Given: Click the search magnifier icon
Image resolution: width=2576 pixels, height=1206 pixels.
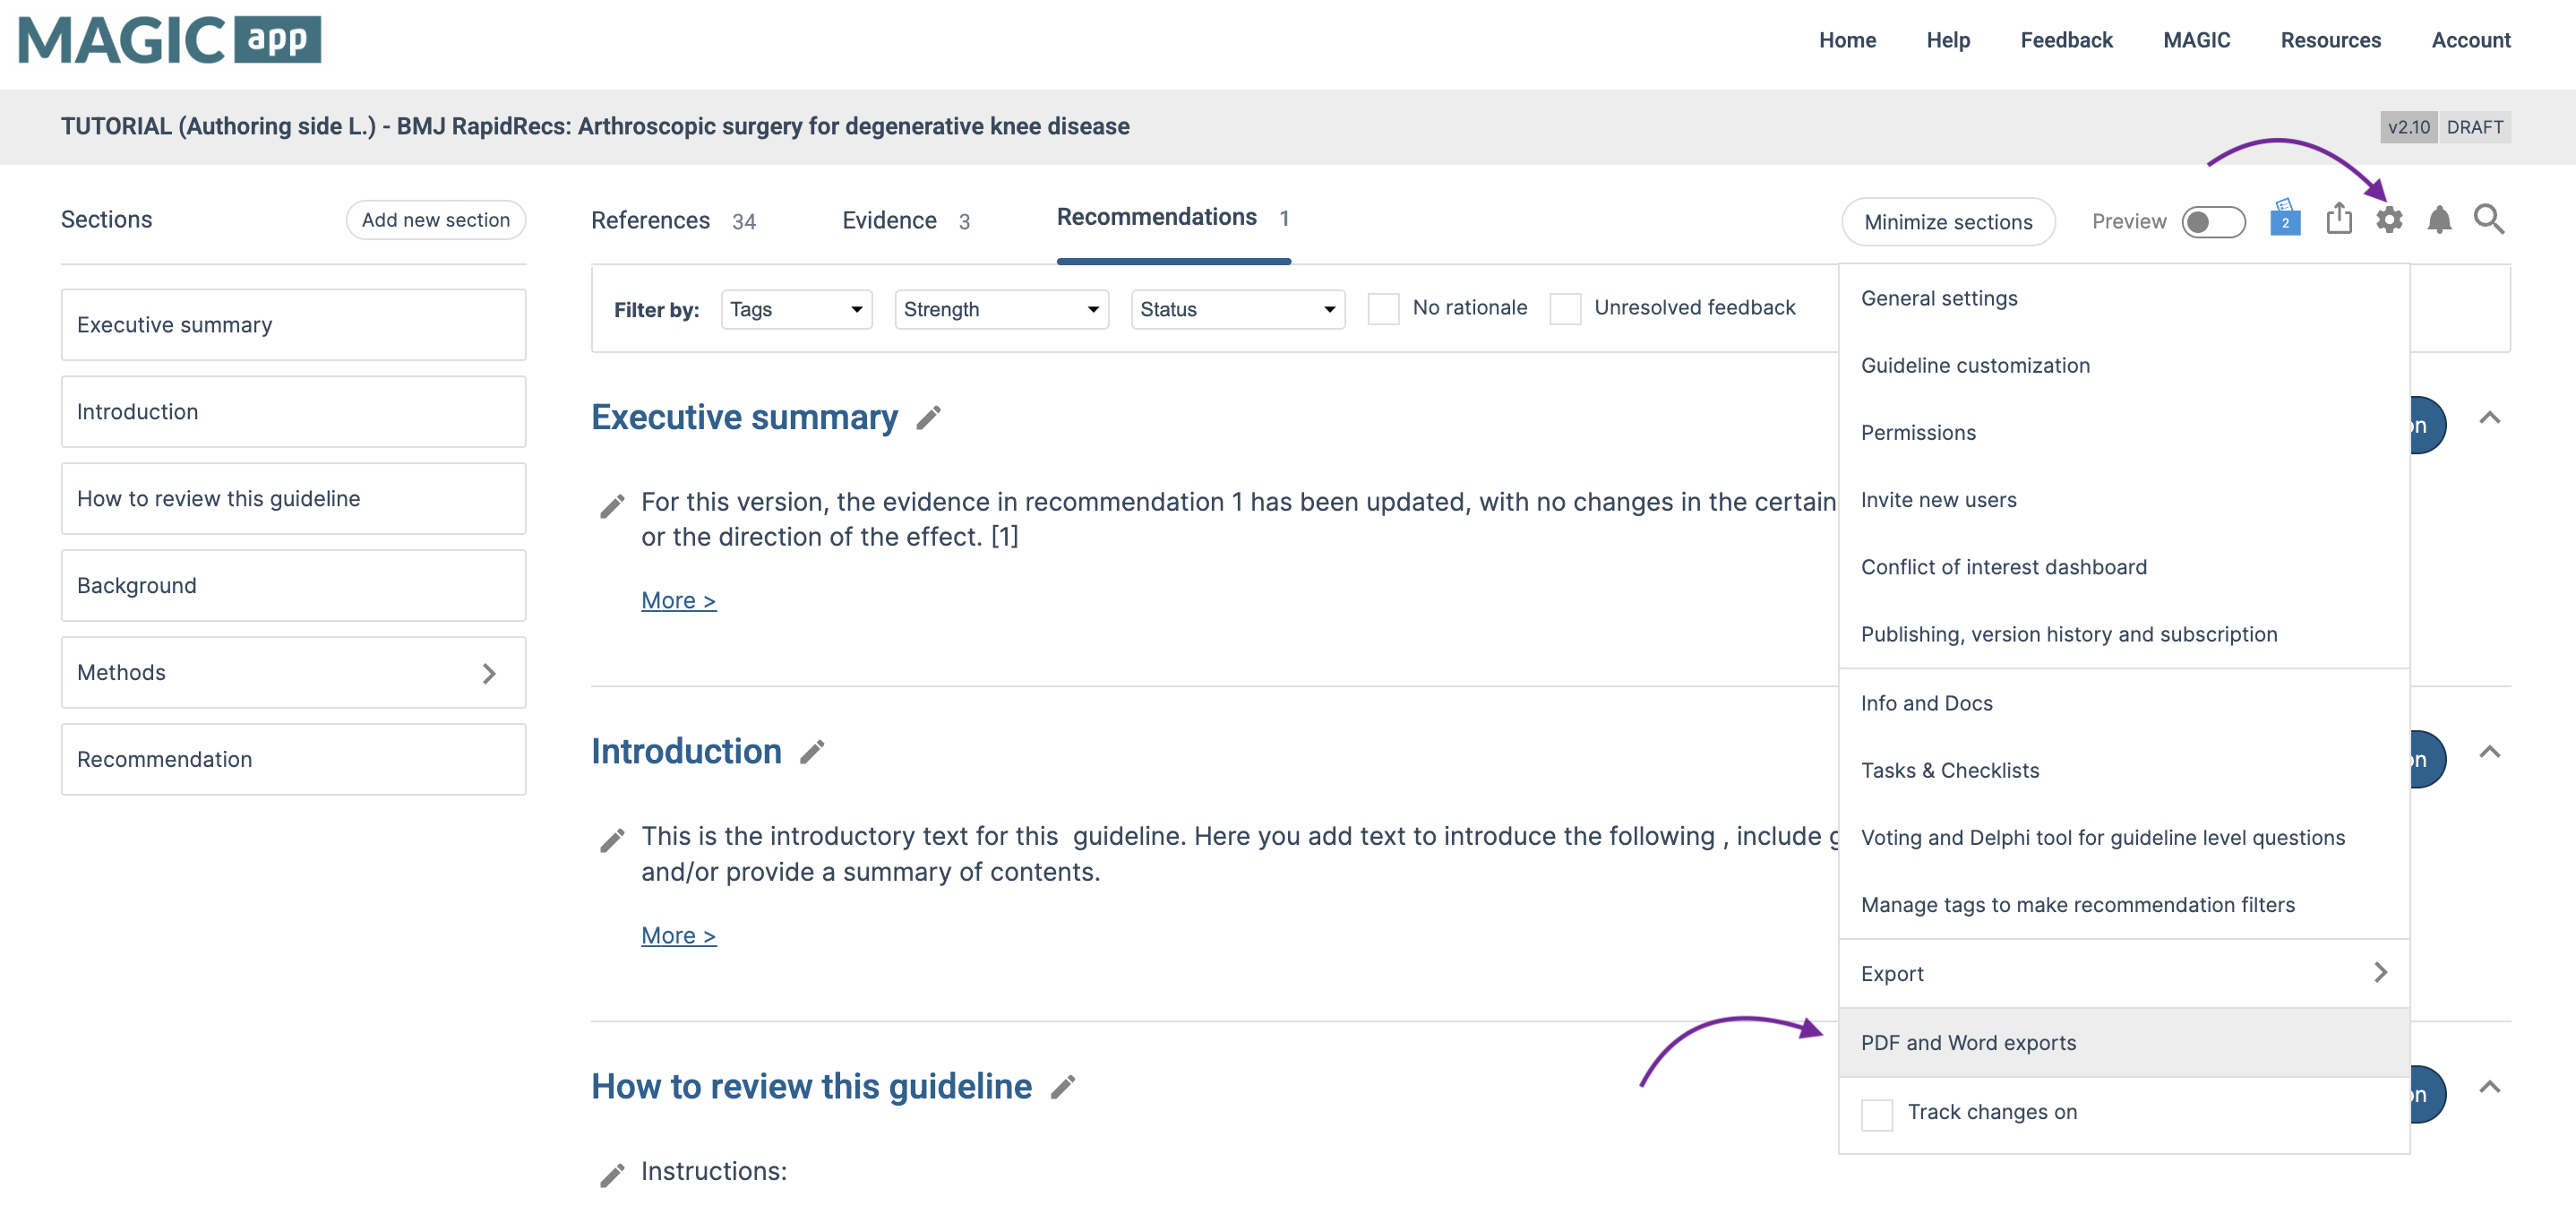Looking at the screenshot, I should click(2488, 219).
